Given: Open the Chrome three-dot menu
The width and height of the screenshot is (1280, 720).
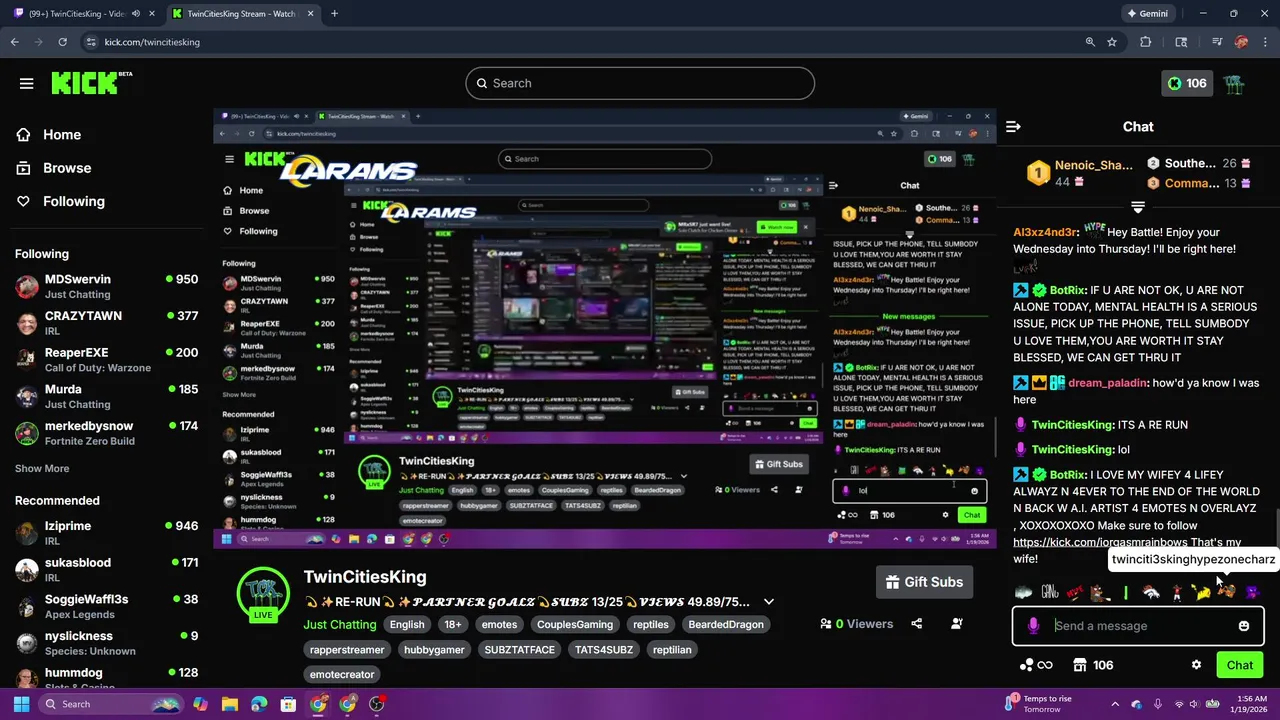Looking at the screenshot, I should (1265, 42).
